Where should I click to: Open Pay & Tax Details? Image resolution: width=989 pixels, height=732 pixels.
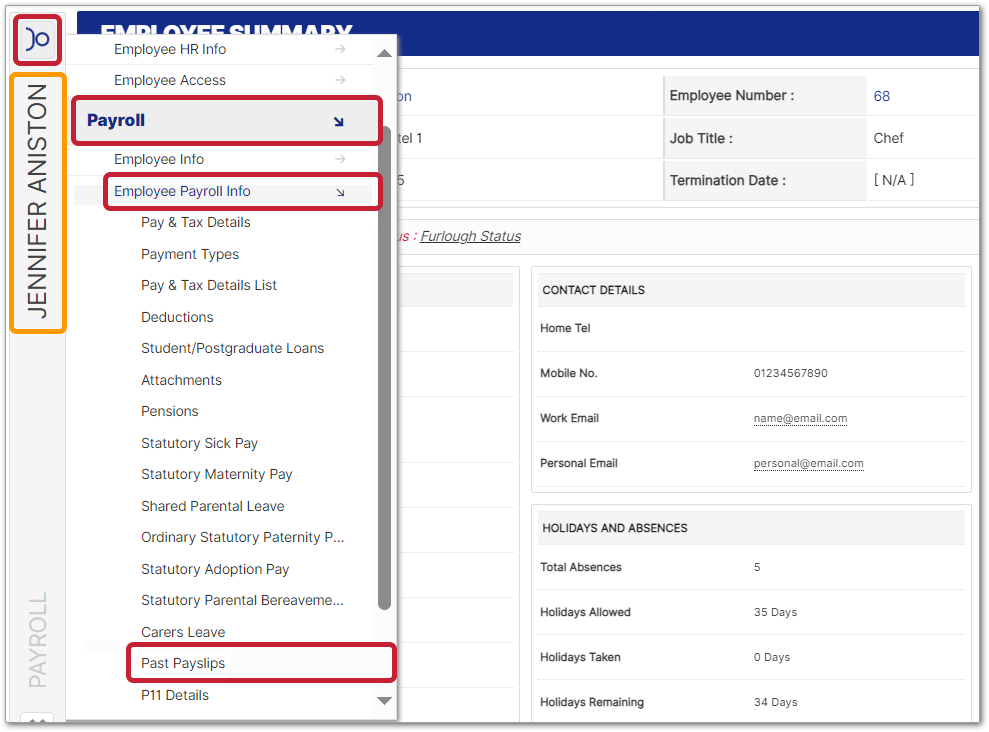tap(196, 222)
